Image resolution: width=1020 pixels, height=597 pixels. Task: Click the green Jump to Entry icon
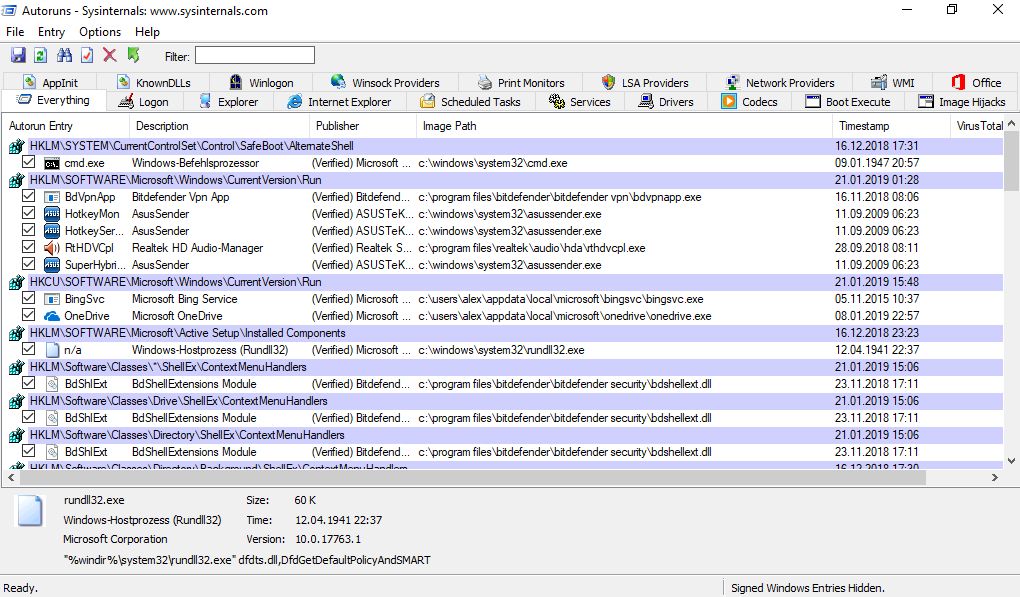point(133,55)
